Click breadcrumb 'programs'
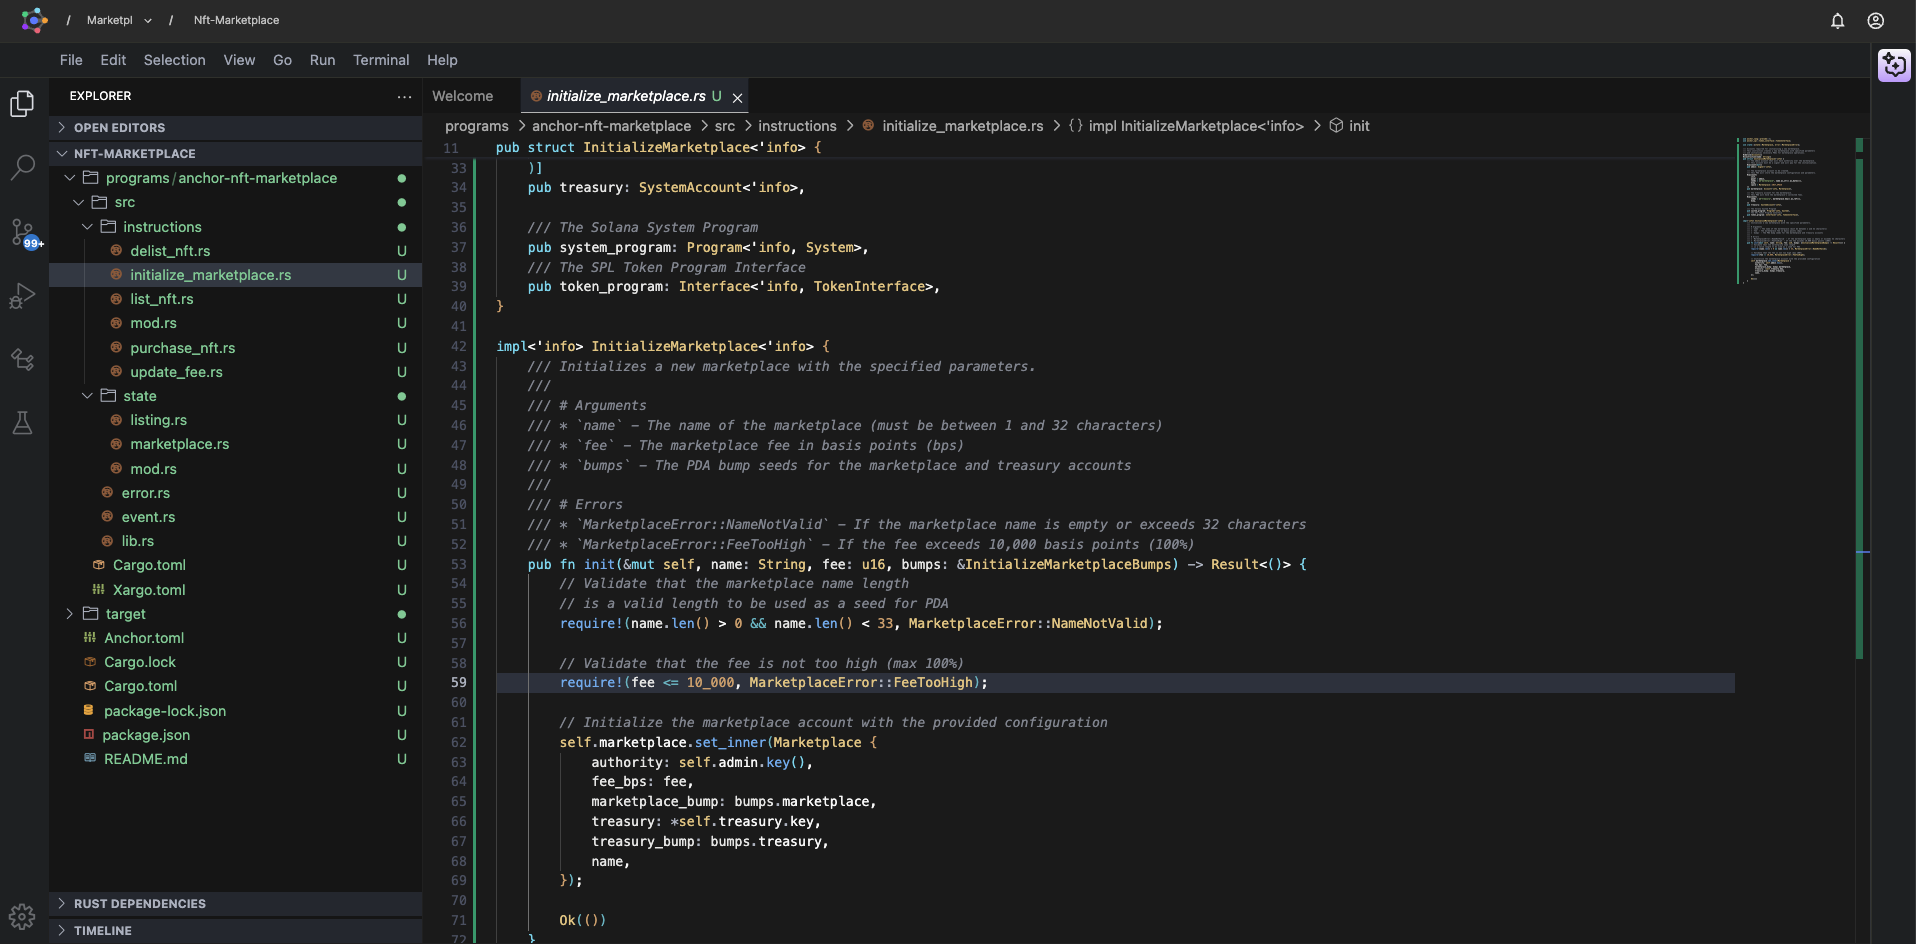1916x944 pixels. [x=477, y=126]
